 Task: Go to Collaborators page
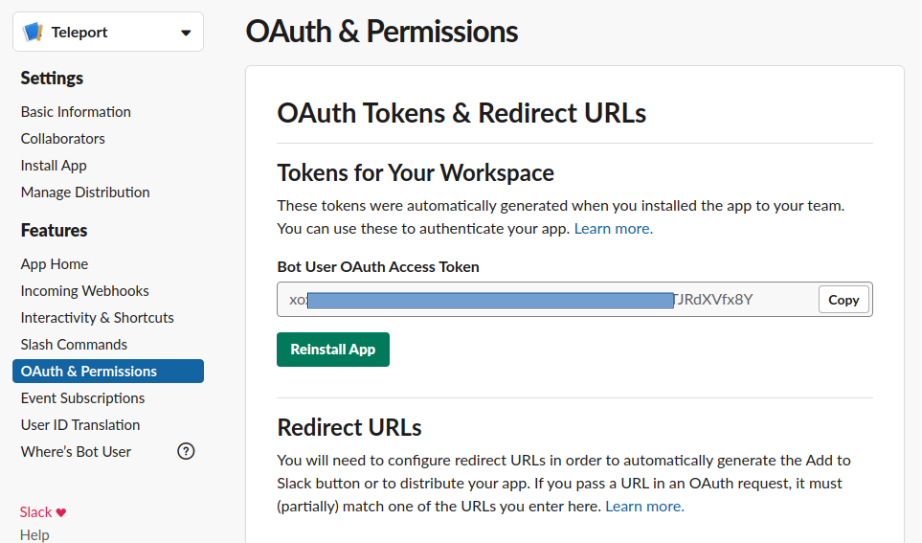click(63, 139)
